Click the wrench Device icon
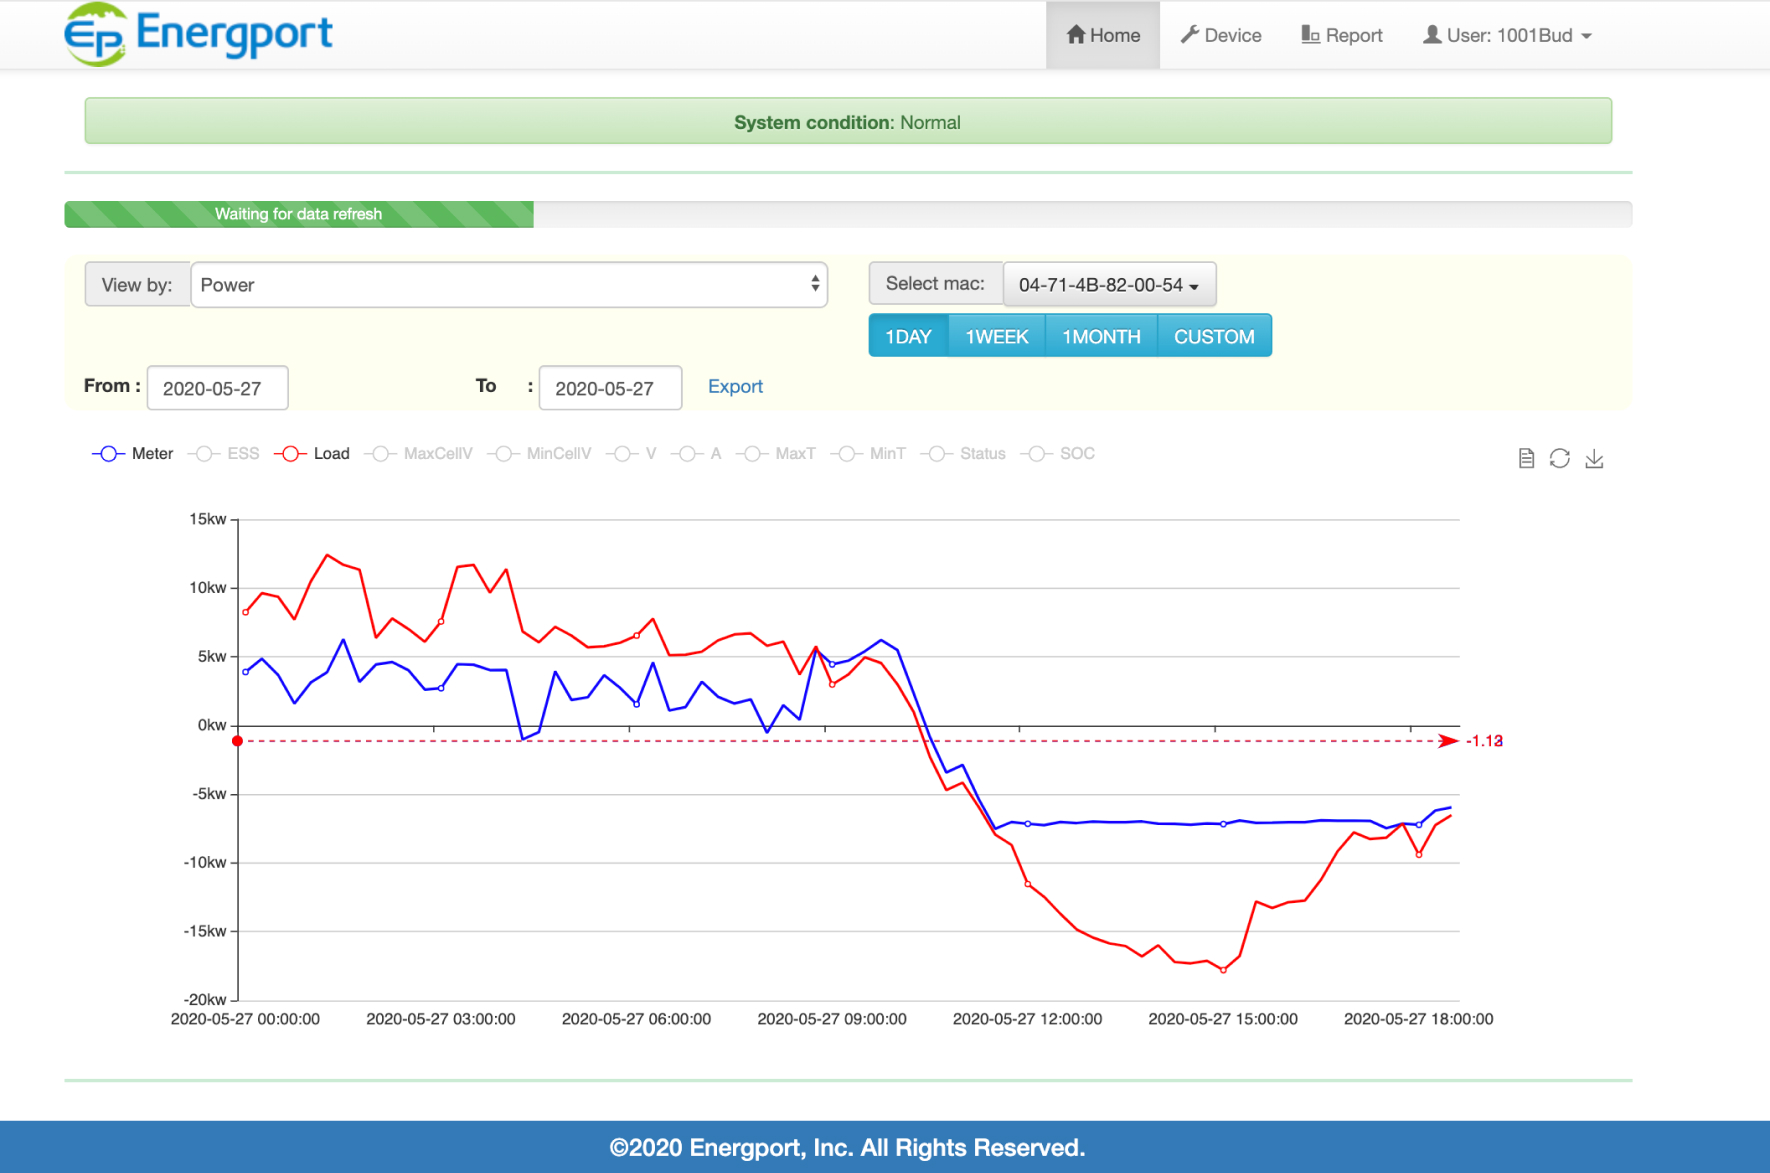 coord(1189,35)
